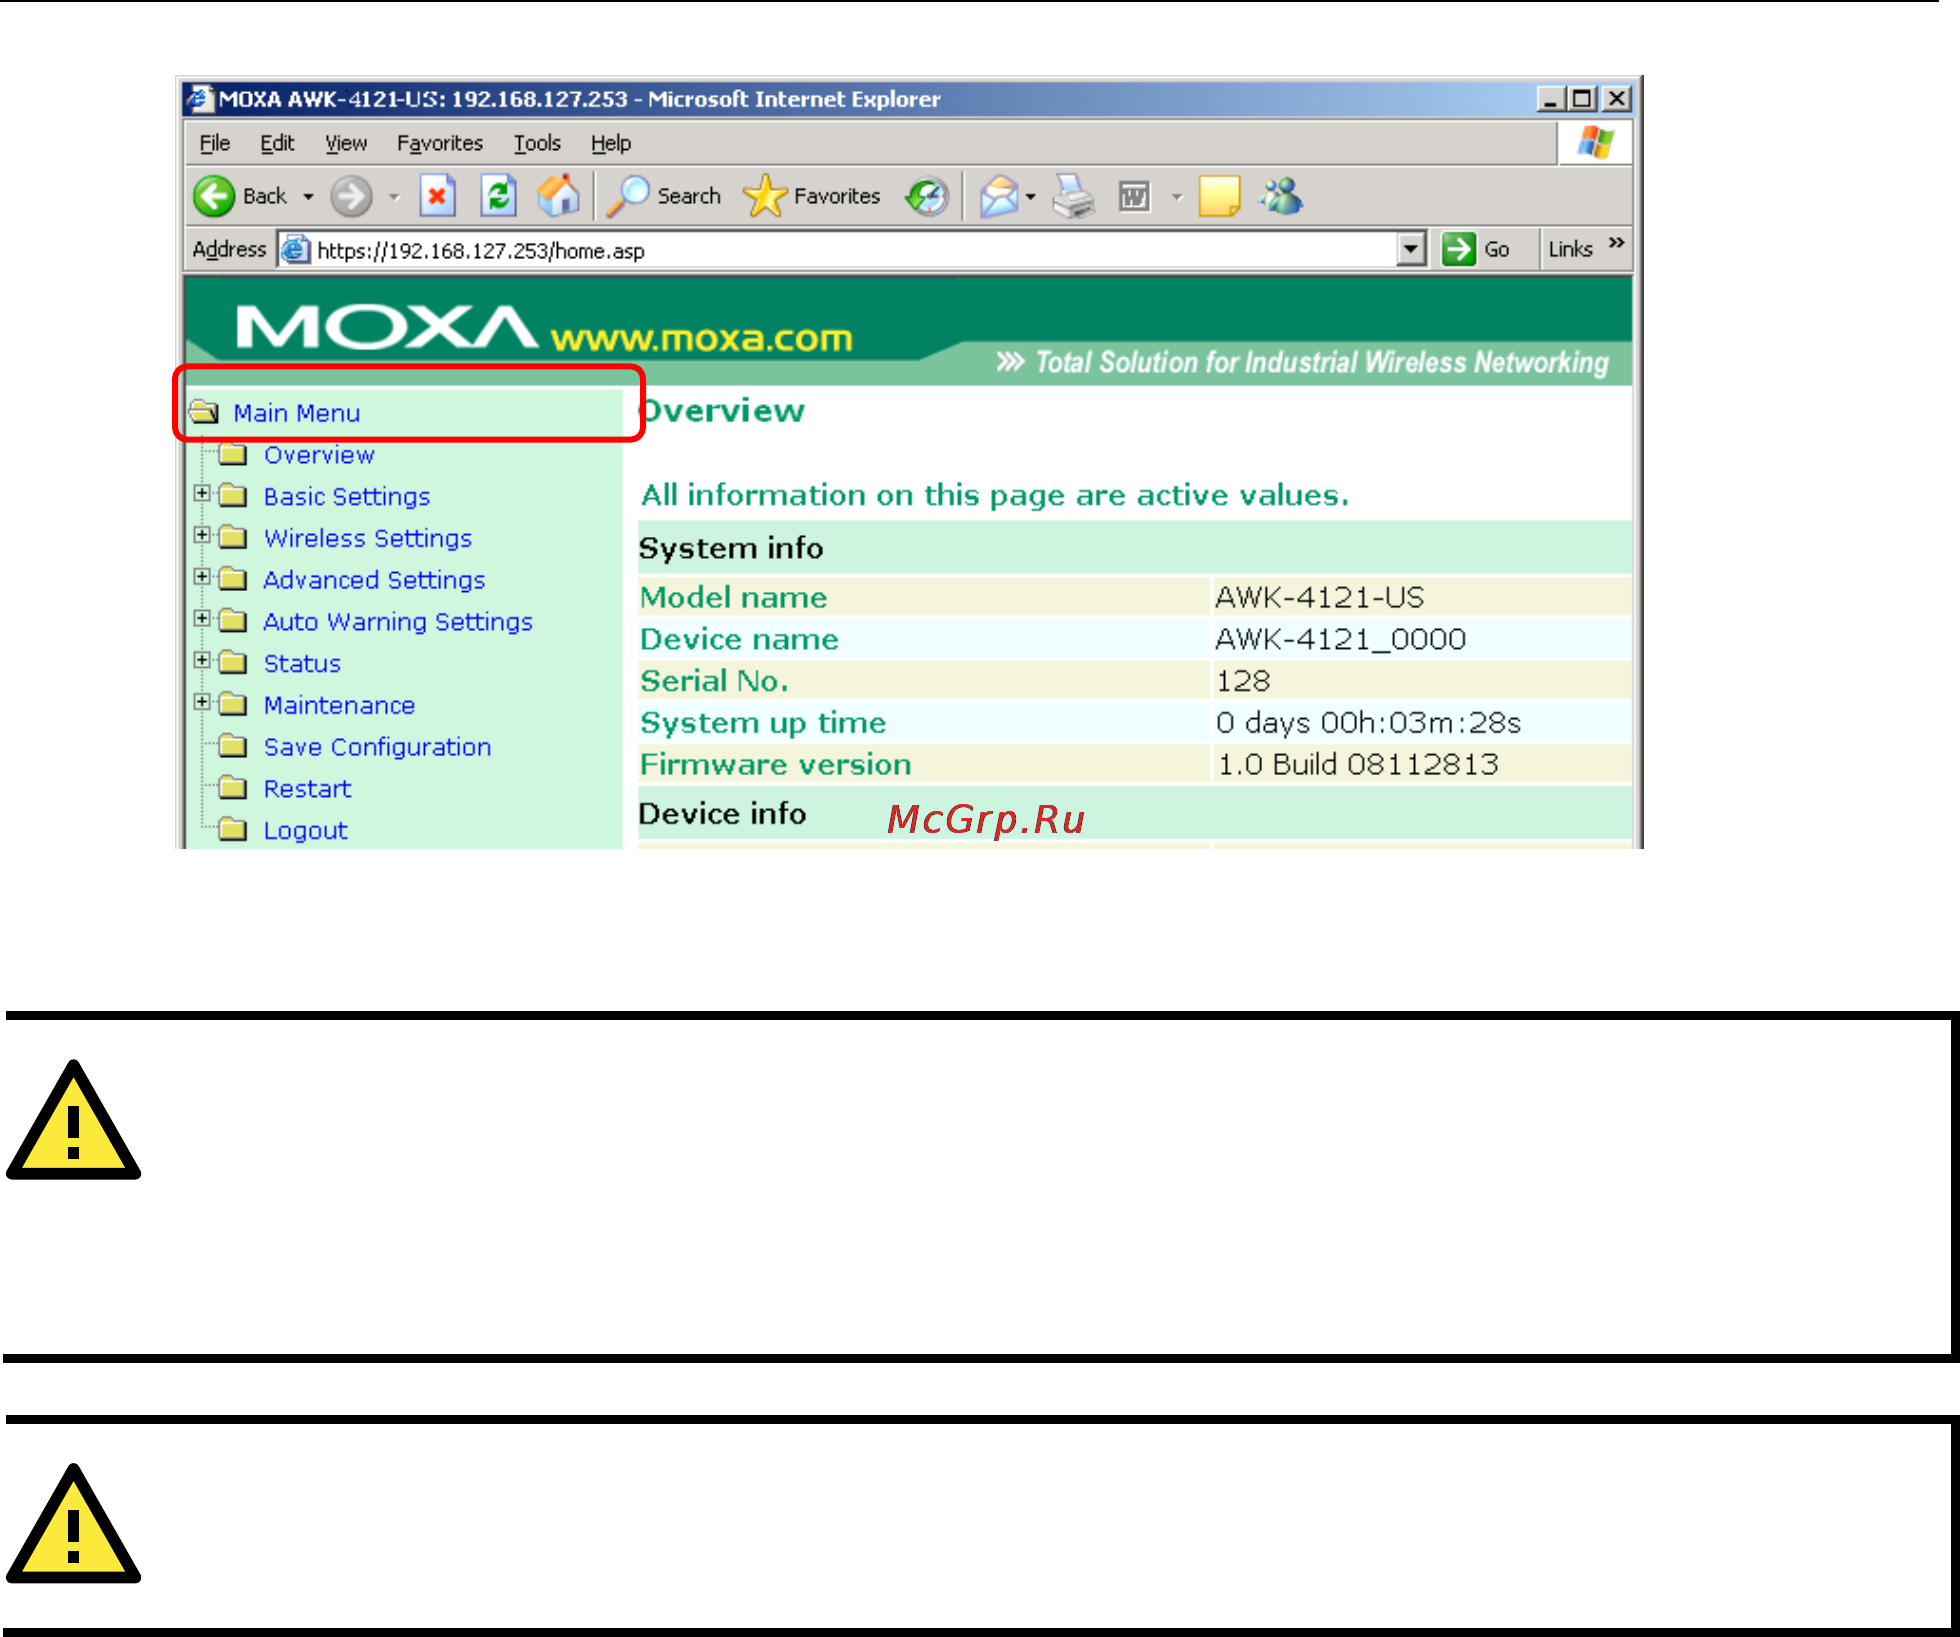Open the Overview link in sidebar
The height and width of the screenshot is (1637, 1960).
319,455
